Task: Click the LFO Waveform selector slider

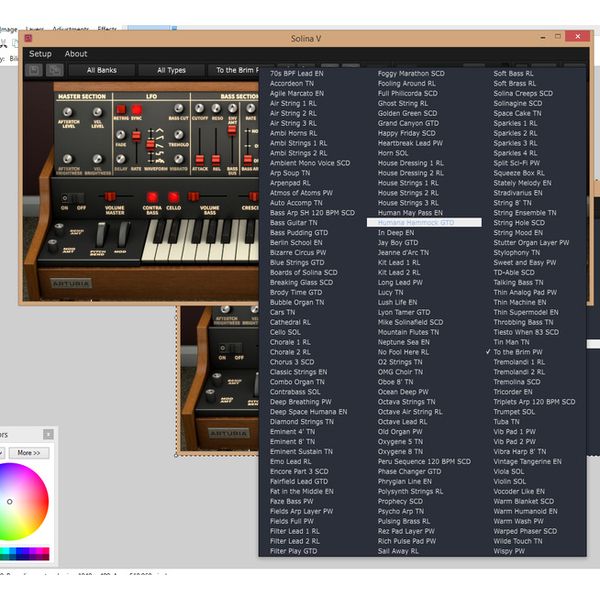Action: (150, 147)
